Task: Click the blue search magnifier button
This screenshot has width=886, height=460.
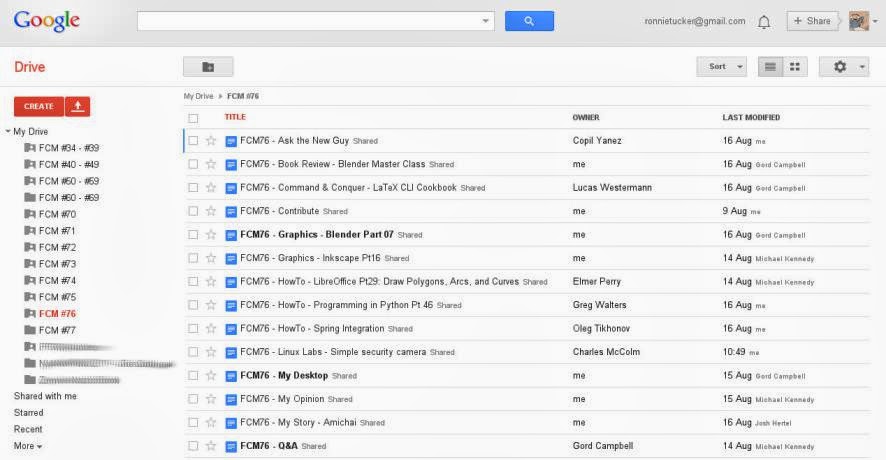Action: [x=529, y=21]
